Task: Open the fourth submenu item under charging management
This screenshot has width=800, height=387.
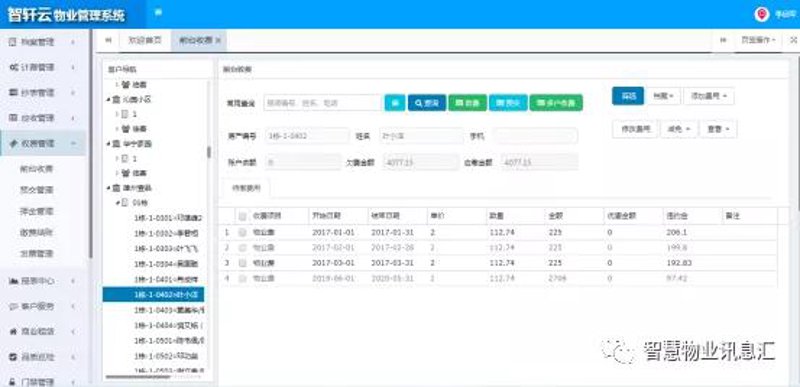Action: click(x=36, y=233)
